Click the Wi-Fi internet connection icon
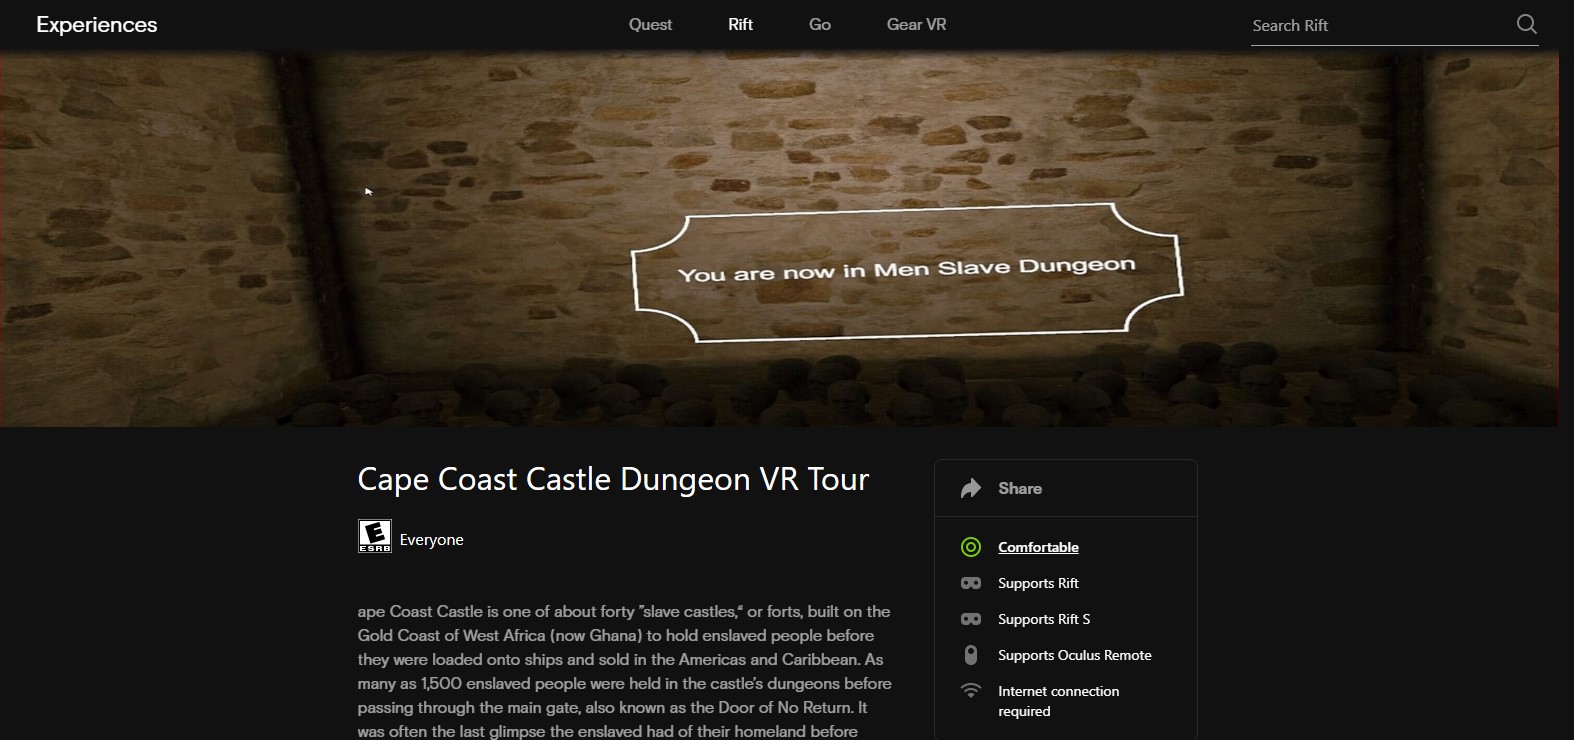Image resolution: width=1574 pixels, height=740 pixels. coord(971,691)
